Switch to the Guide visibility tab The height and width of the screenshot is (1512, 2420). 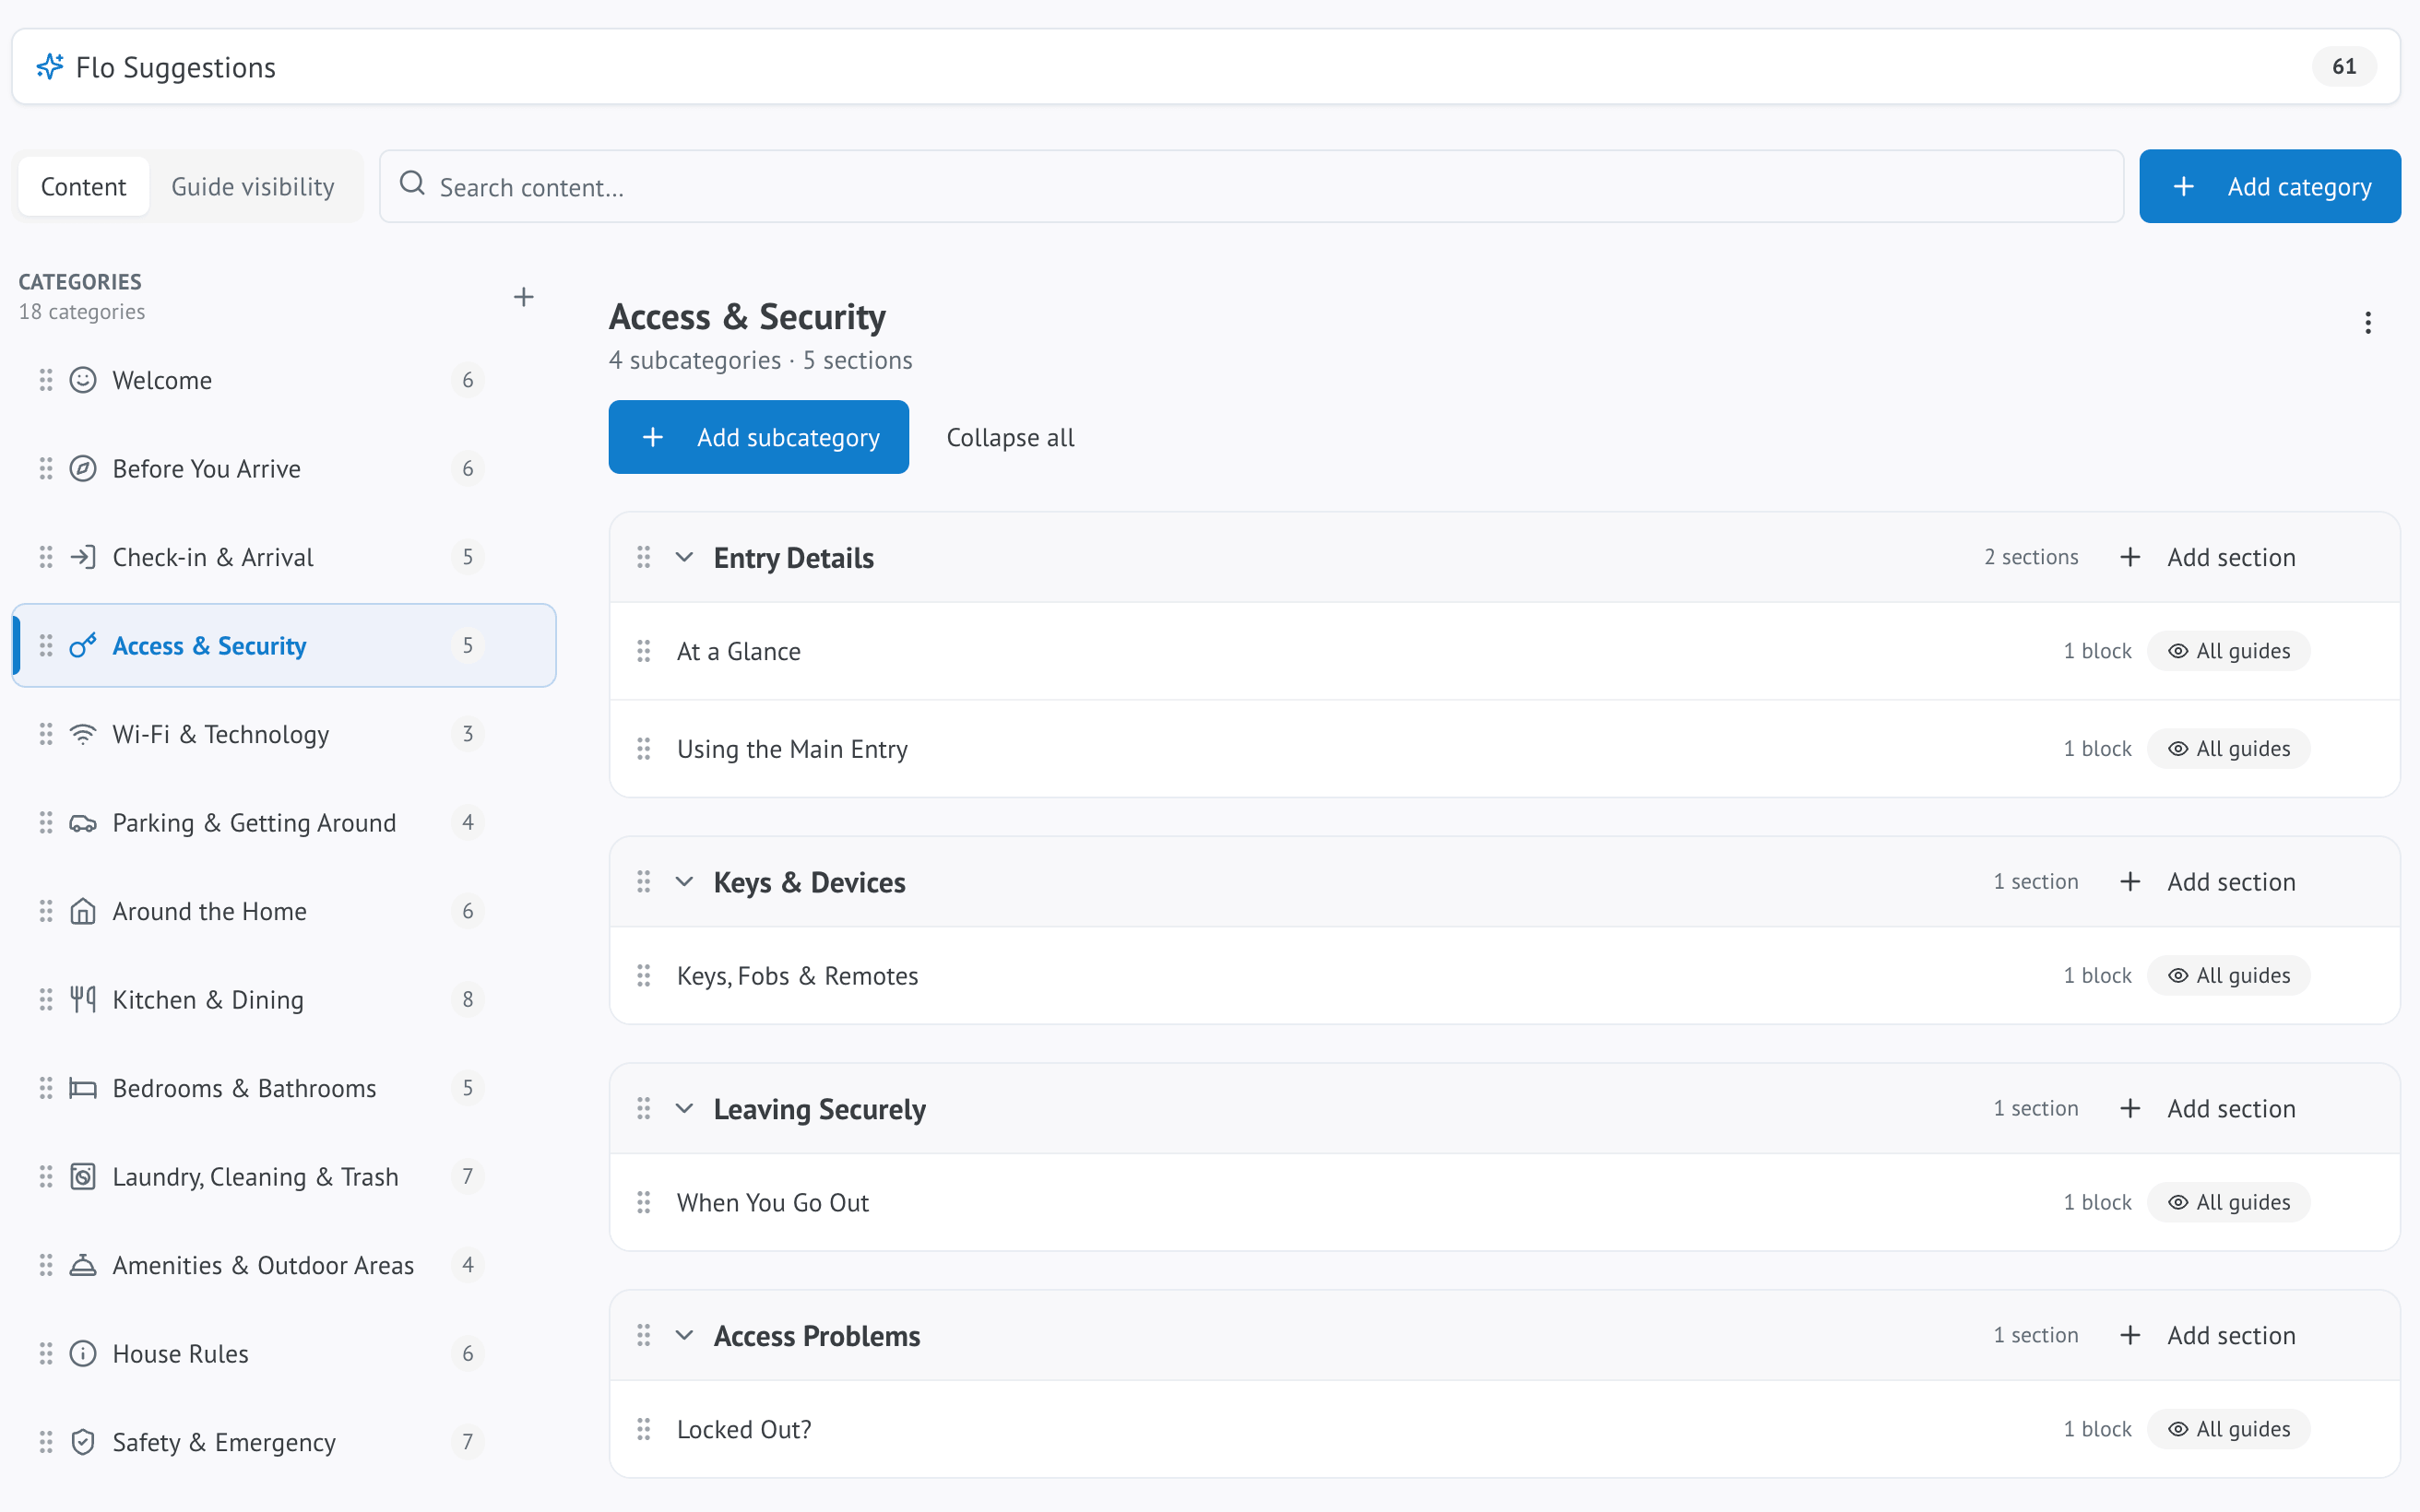point(253,187)
